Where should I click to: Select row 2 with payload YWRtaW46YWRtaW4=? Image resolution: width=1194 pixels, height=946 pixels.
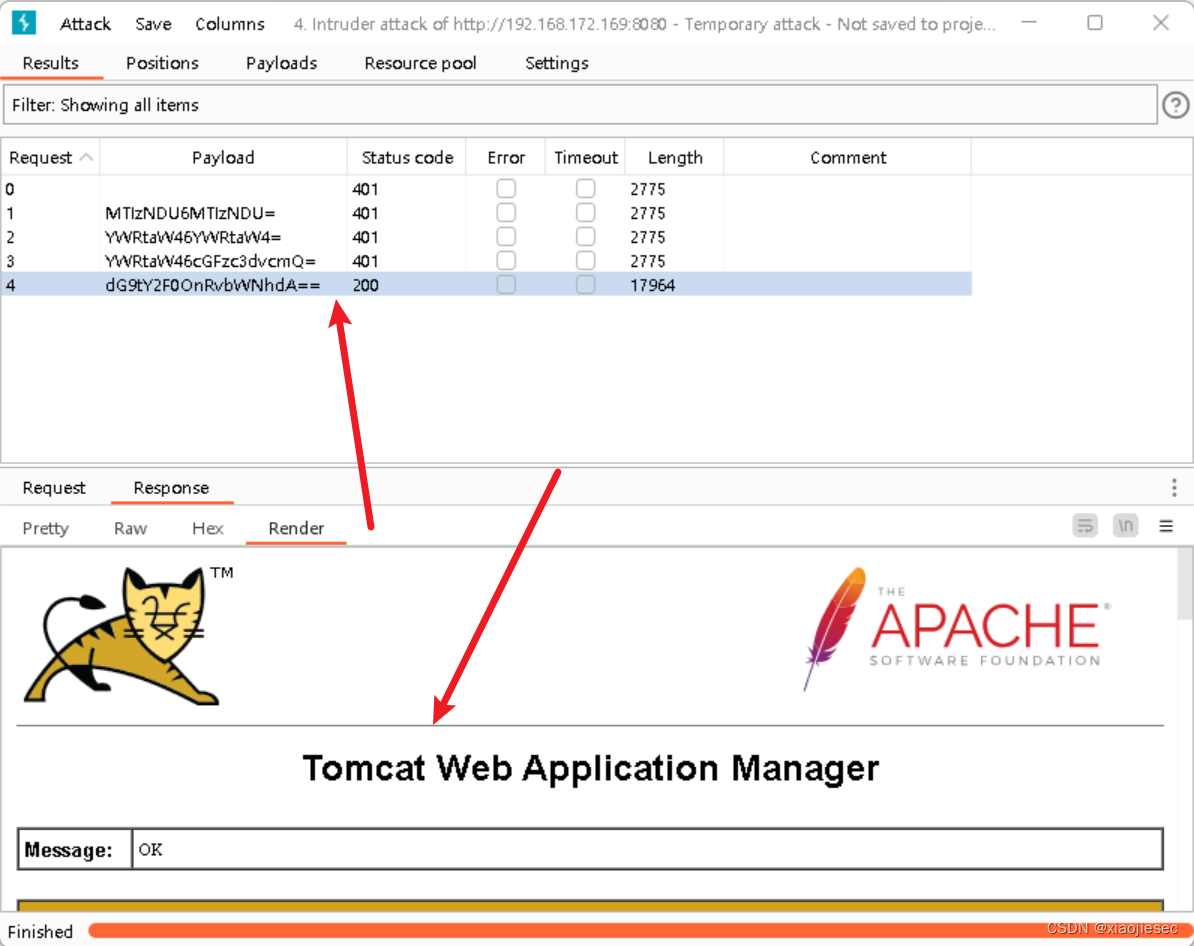point(220,236)
